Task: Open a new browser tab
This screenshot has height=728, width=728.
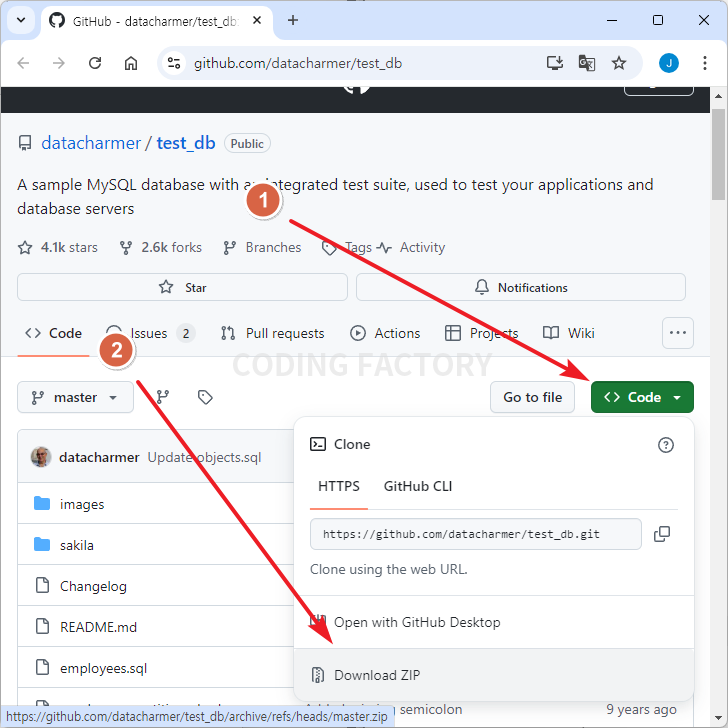Action: (x=292, y=20)
